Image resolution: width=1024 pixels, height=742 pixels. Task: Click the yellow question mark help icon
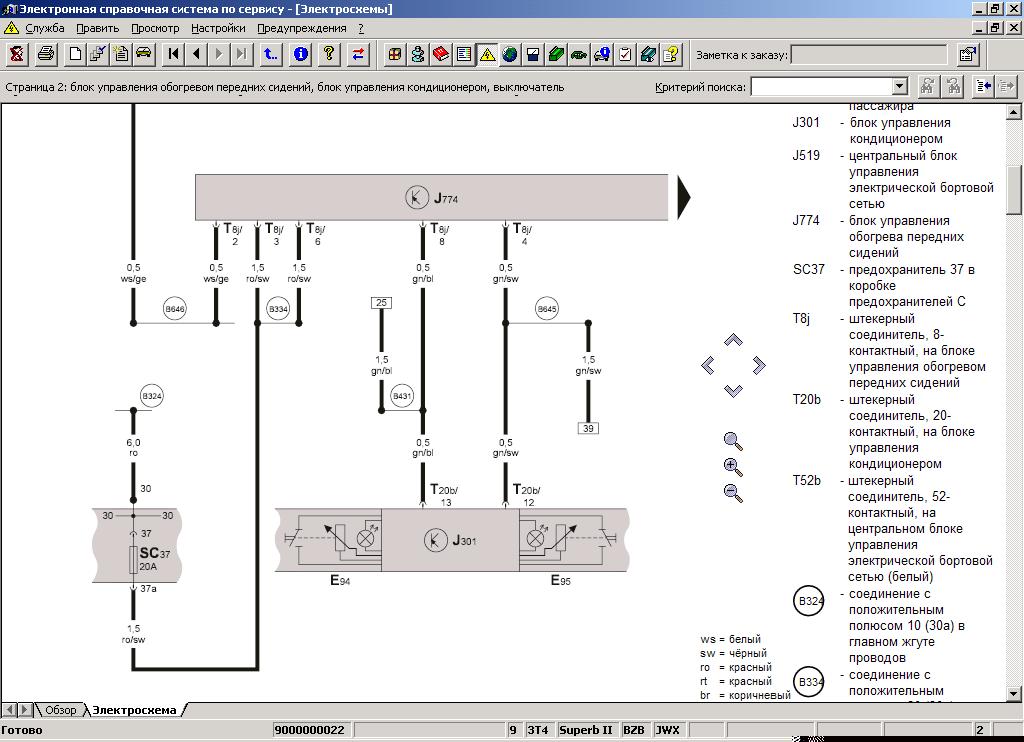point(329,54)
